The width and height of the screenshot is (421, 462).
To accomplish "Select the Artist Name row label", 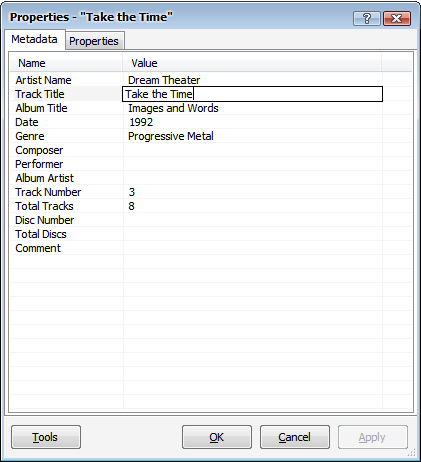I will [x=43, y=80].
